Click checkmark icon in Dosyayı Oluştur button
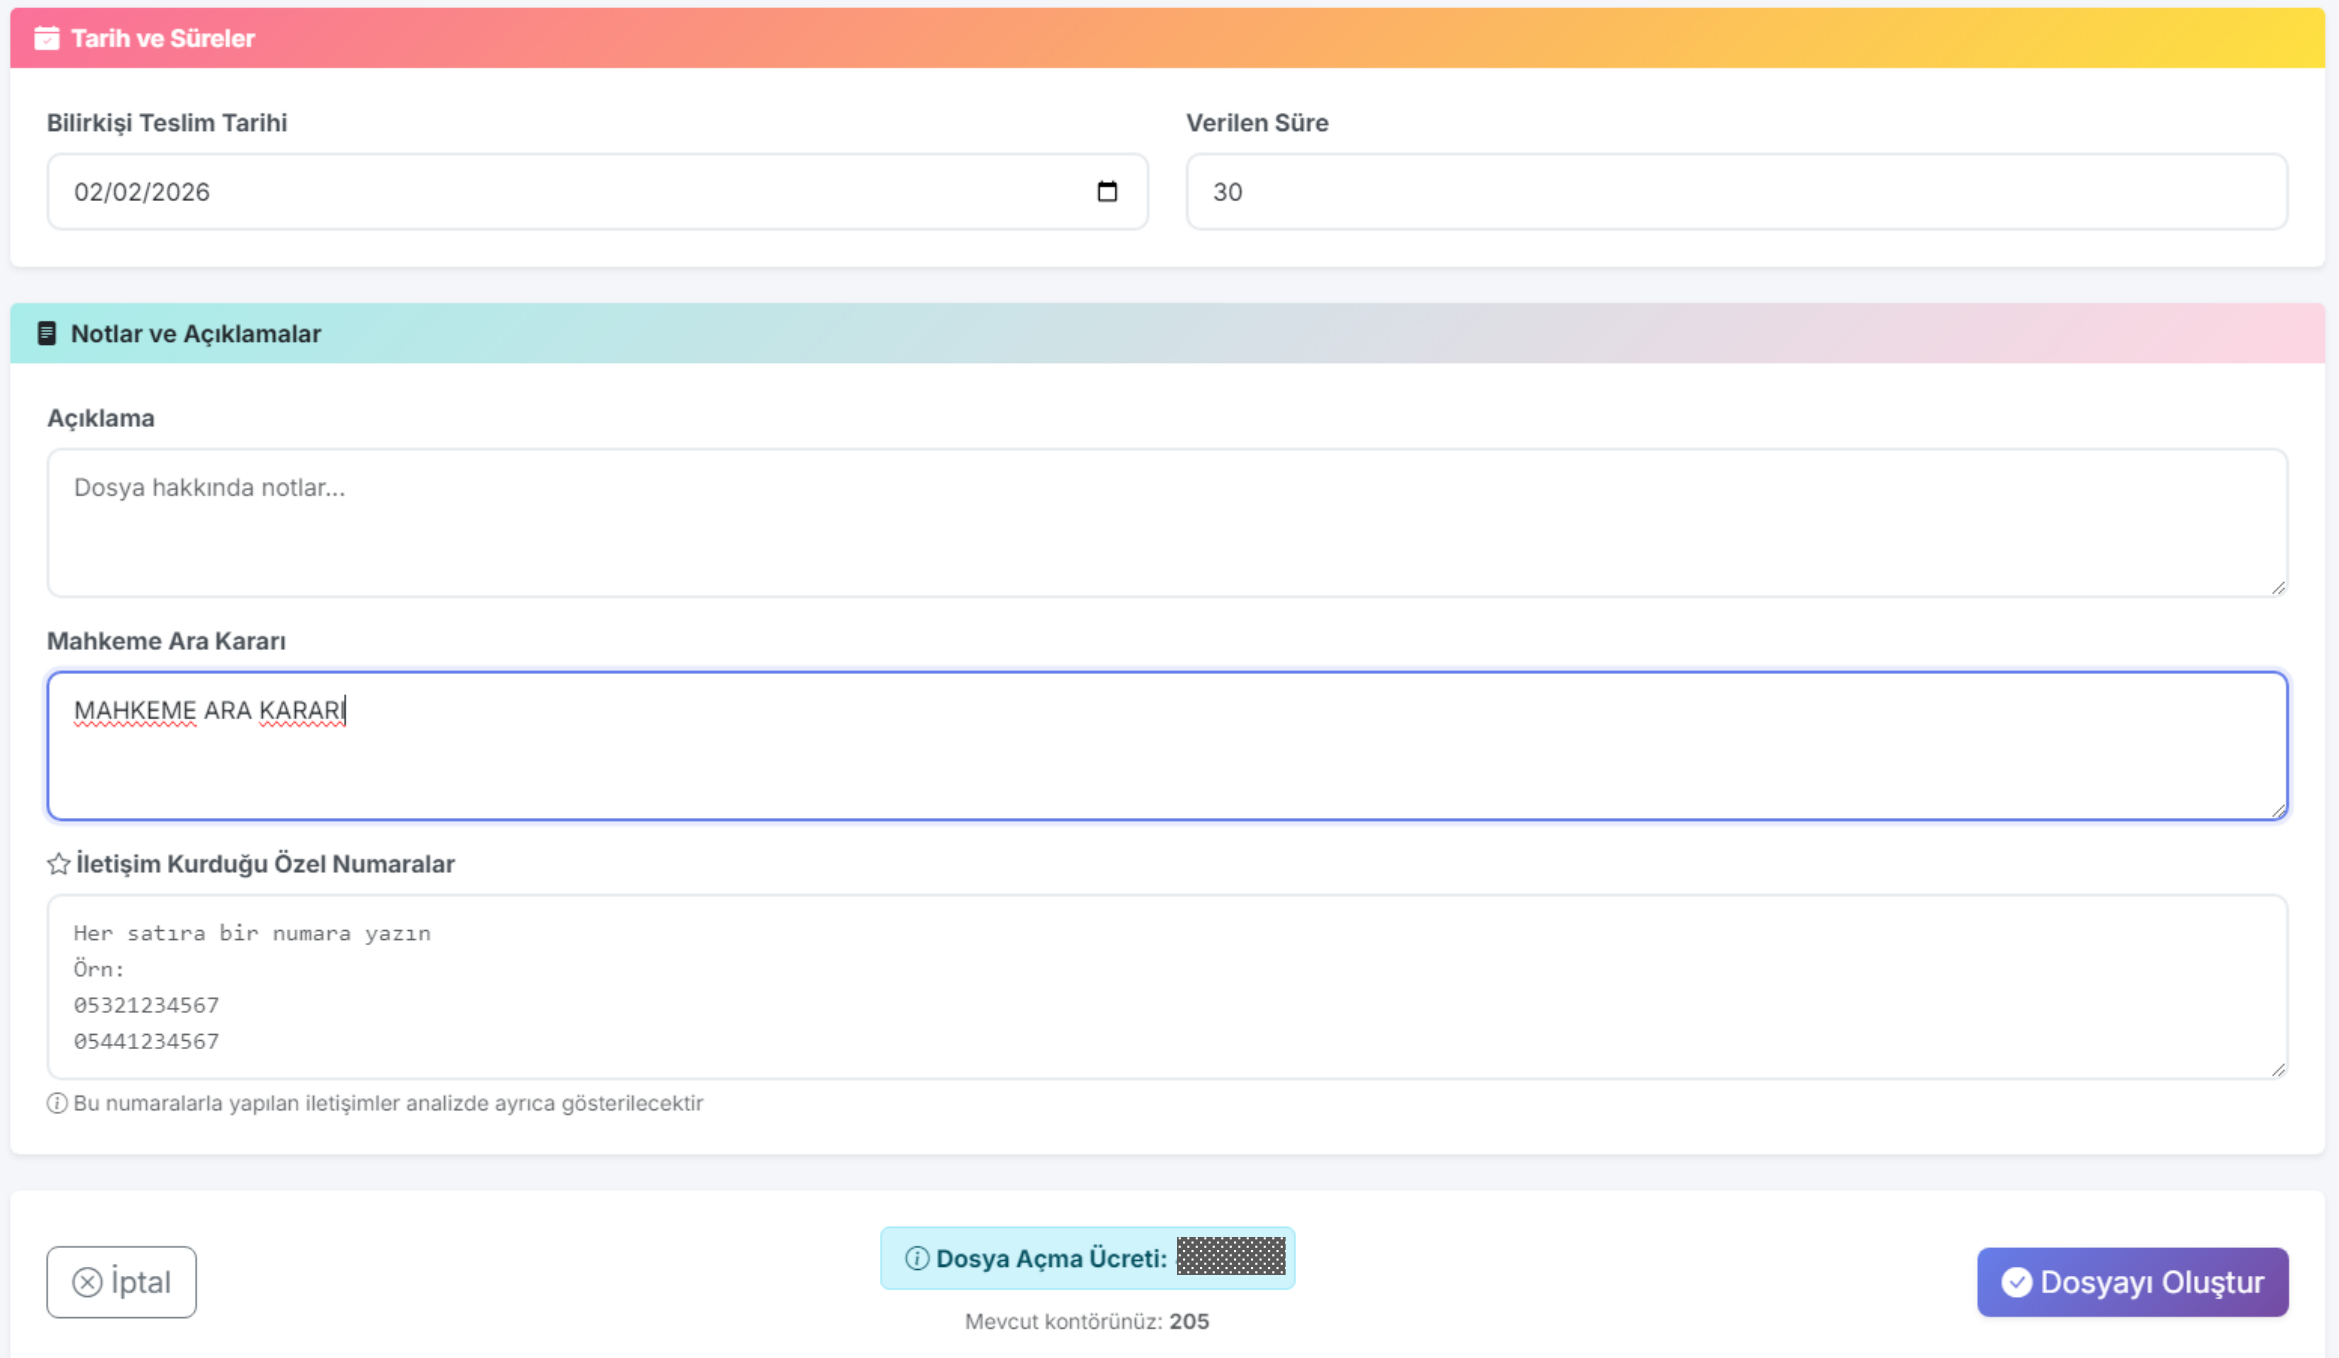 click(2016, 1282)
